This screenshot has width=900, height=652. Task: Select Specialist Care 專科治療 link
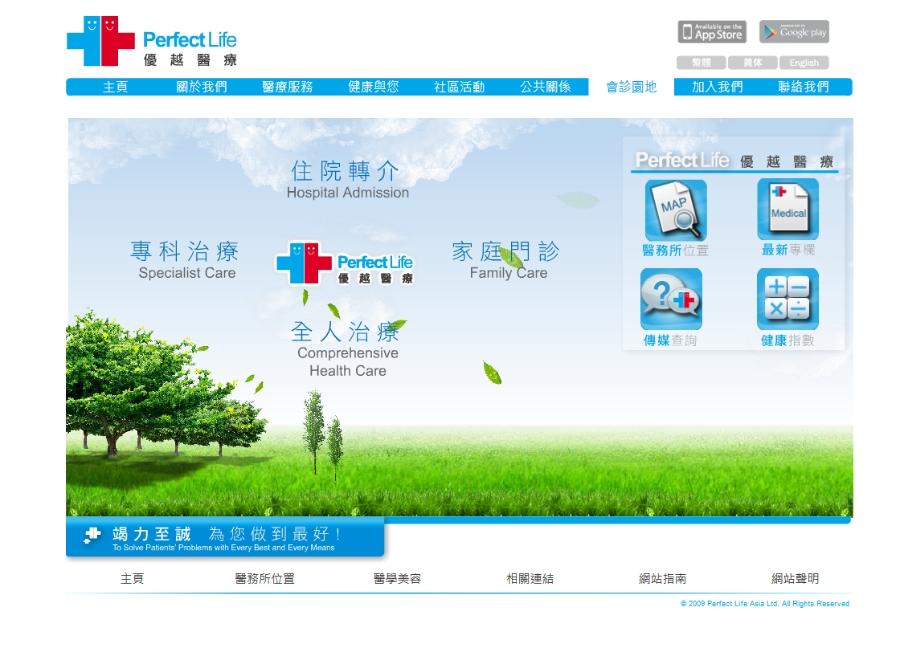185,260
